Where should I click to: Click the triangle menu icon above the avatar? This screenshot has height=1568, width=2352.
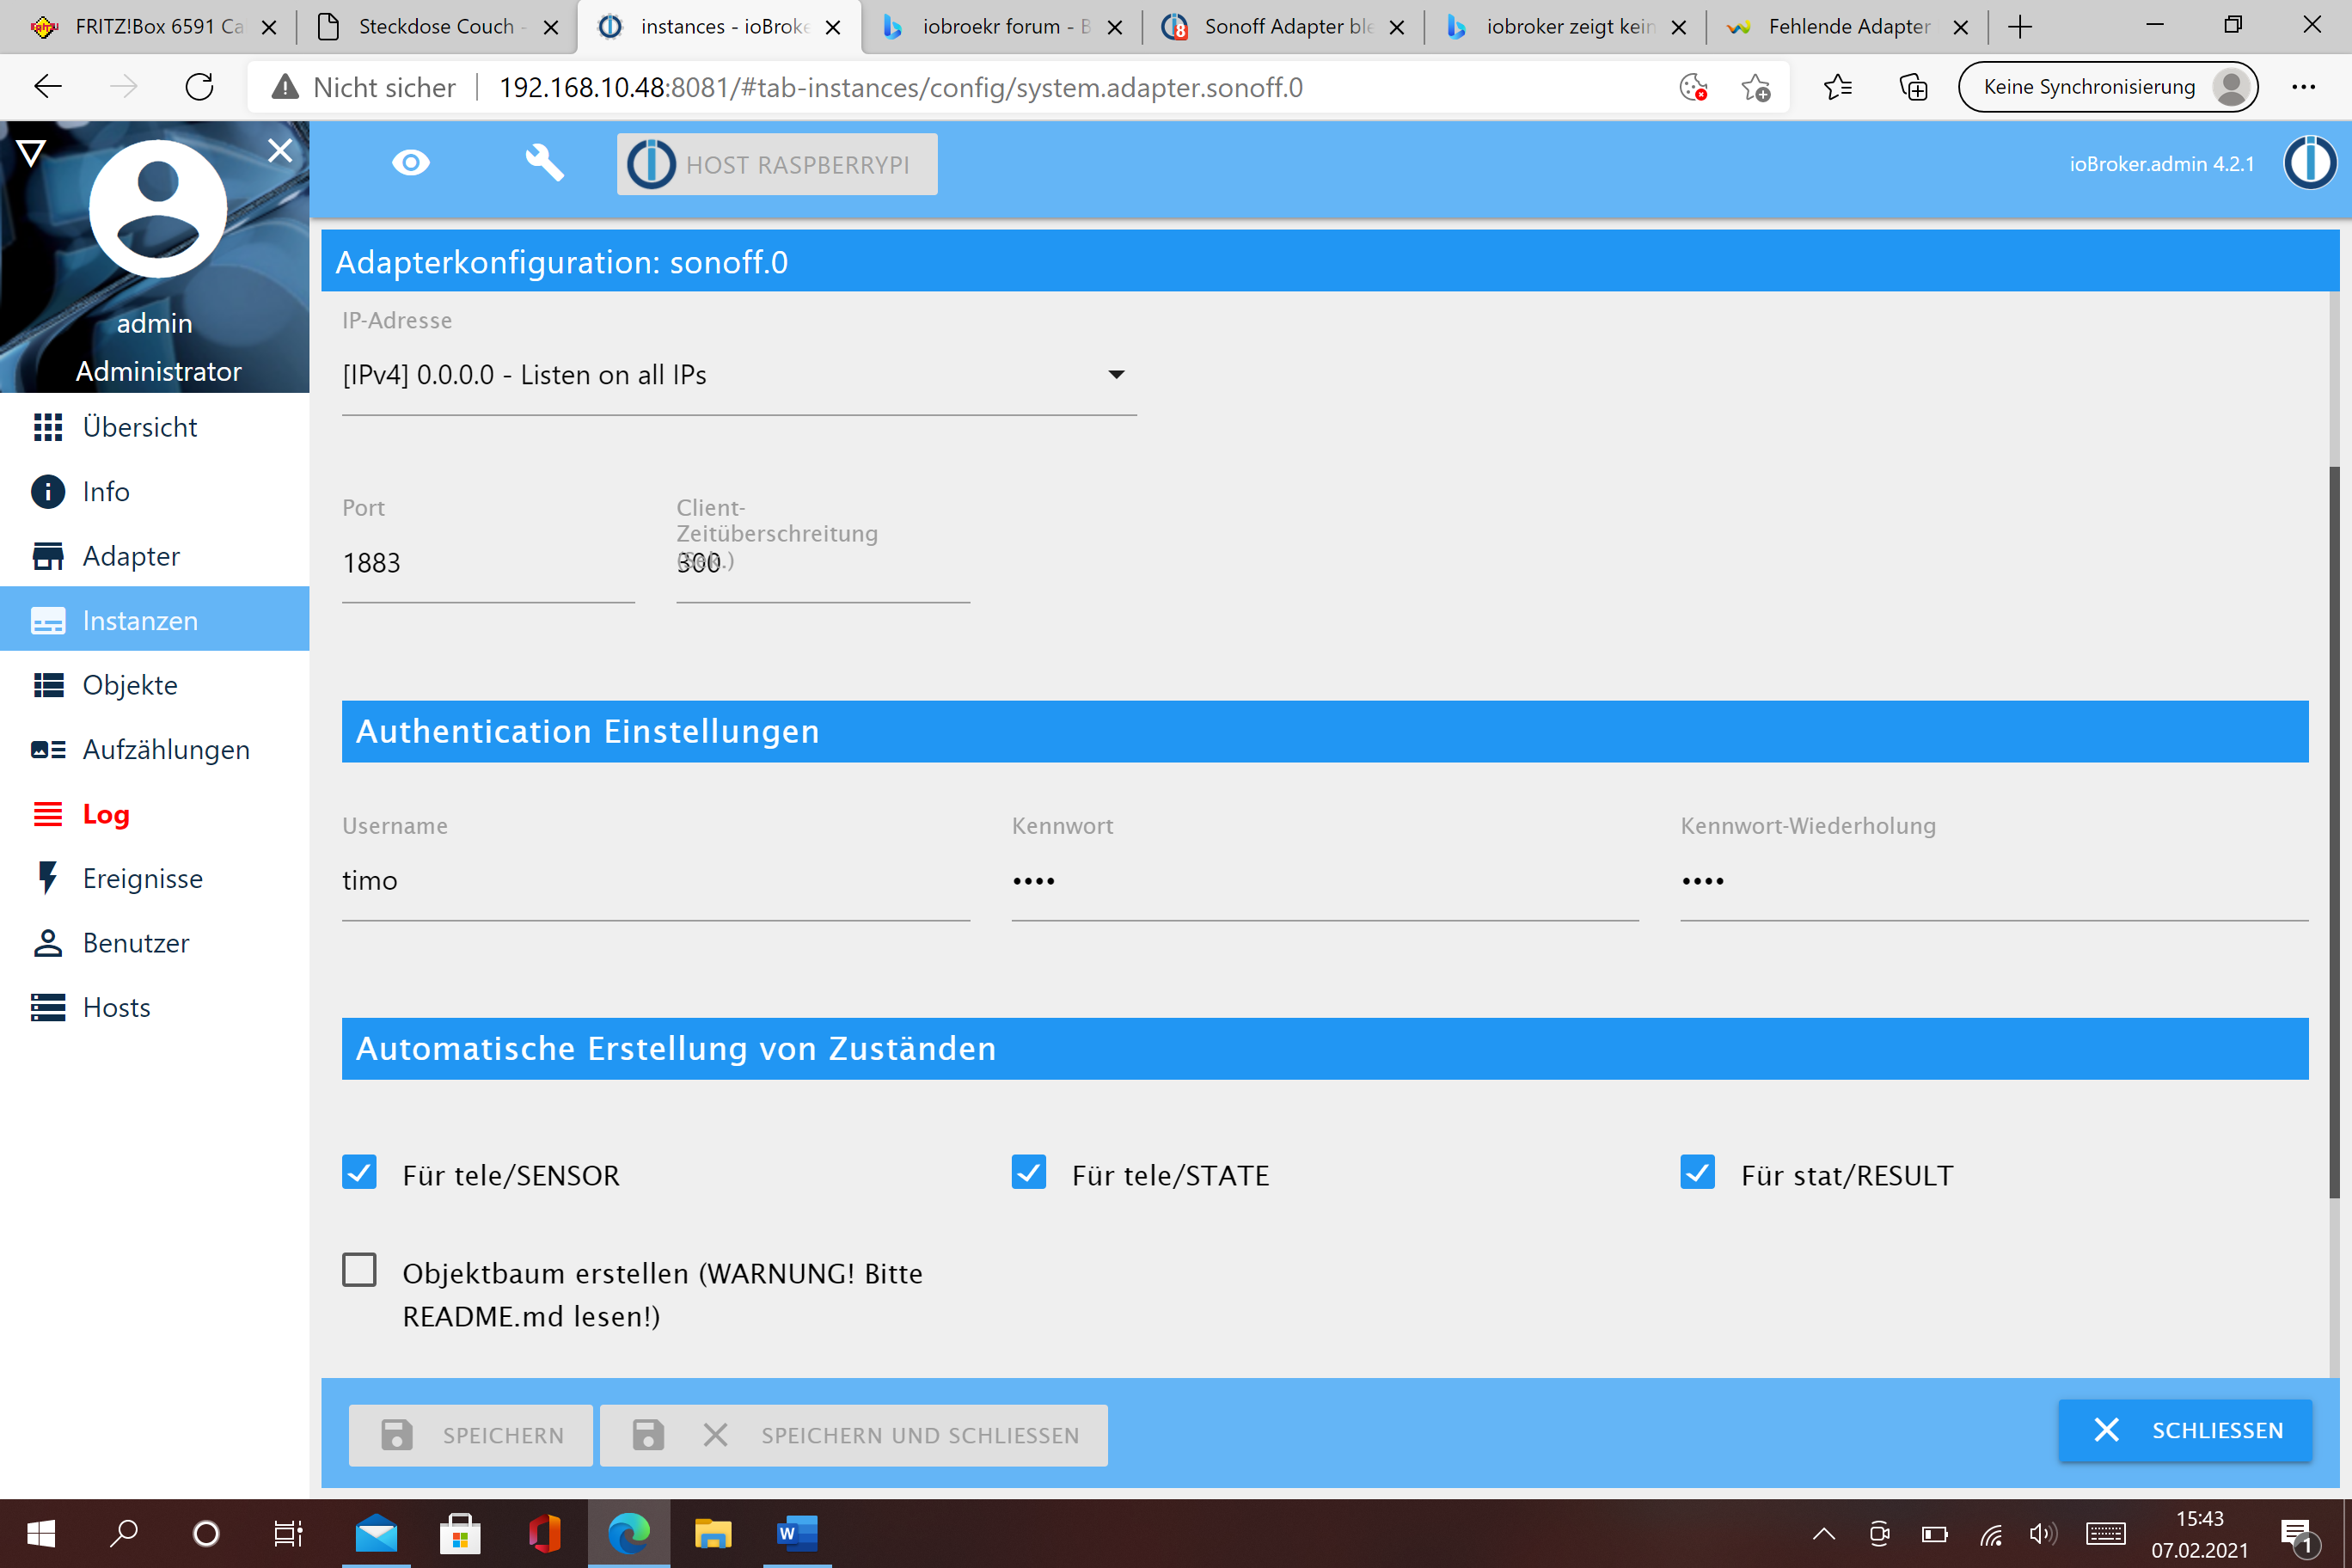(x=31, y=153)
